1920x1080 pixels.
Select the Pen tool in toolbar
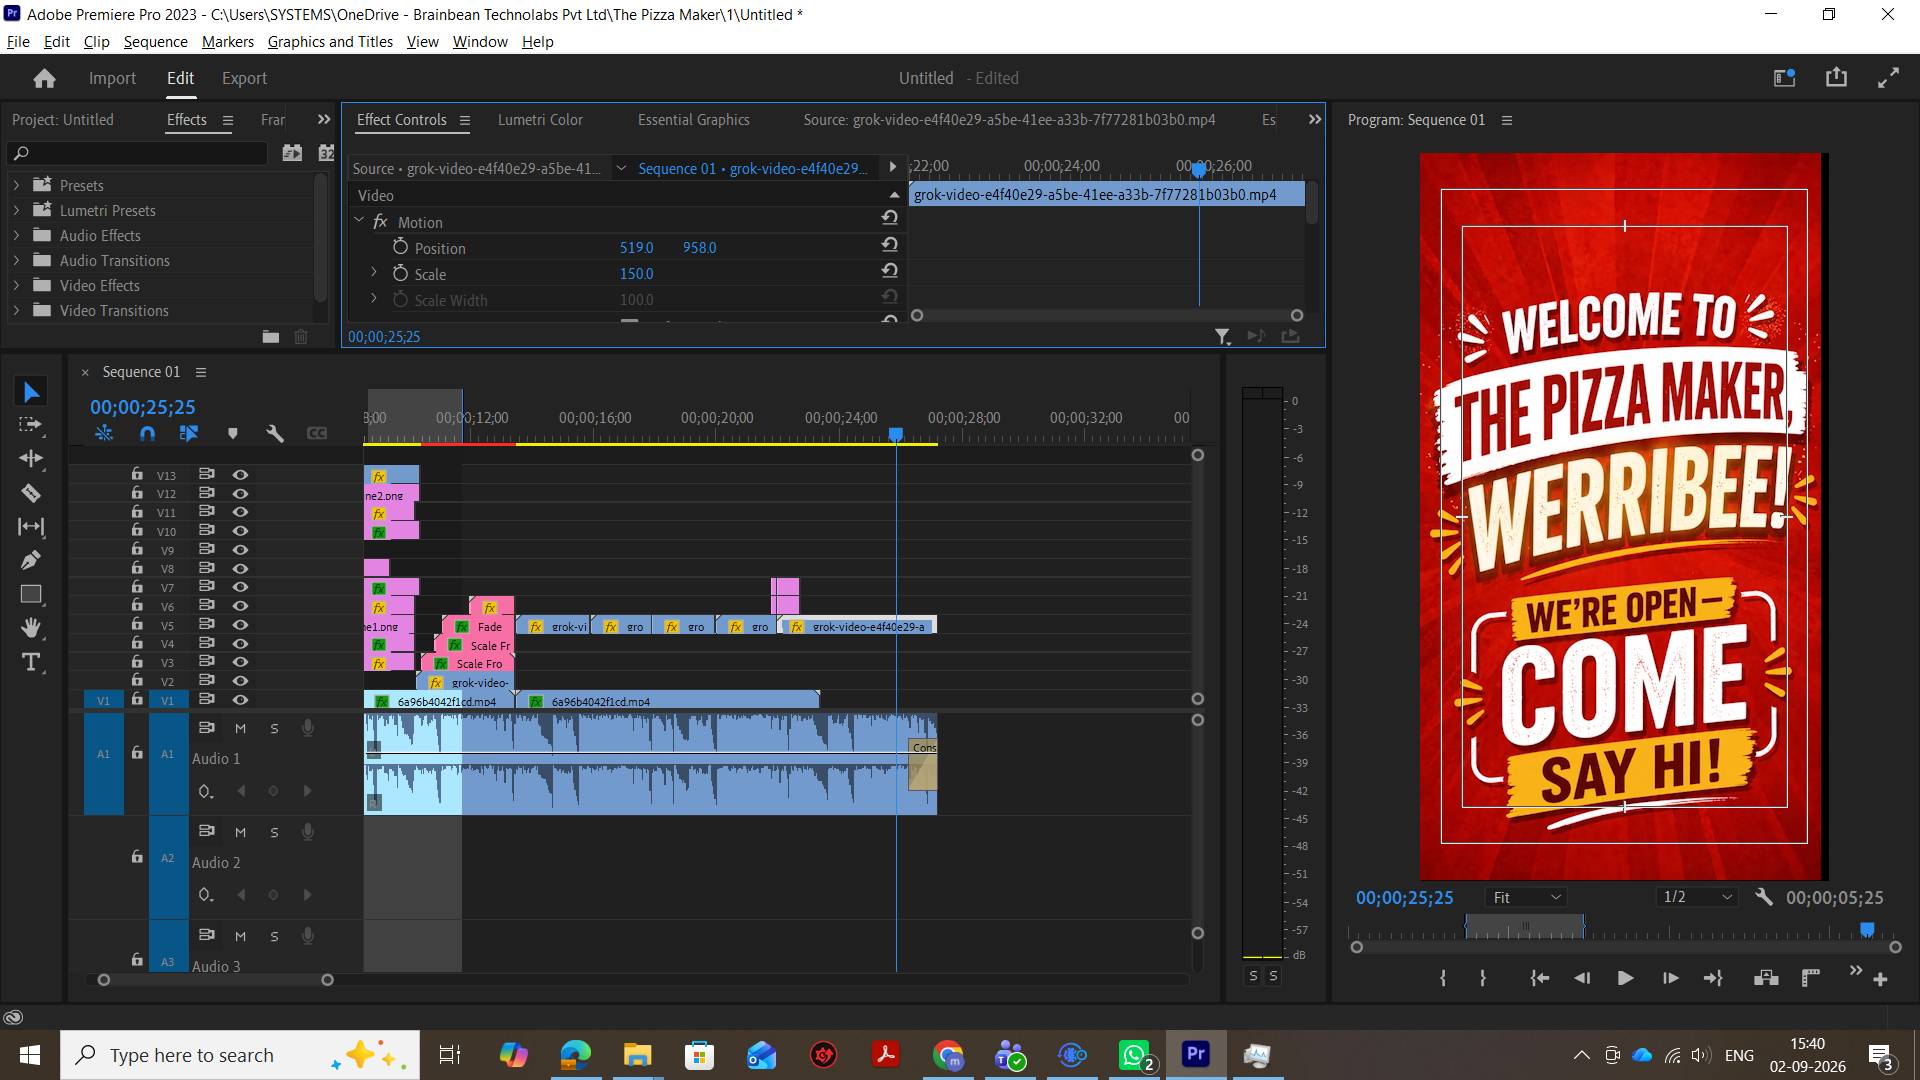[x=31, y=560]
